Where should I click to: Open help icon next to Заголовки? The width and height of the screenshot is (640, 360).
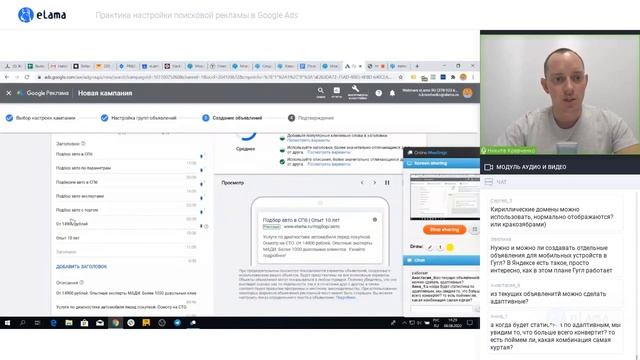pyautogui.click(x=83, y=144)
